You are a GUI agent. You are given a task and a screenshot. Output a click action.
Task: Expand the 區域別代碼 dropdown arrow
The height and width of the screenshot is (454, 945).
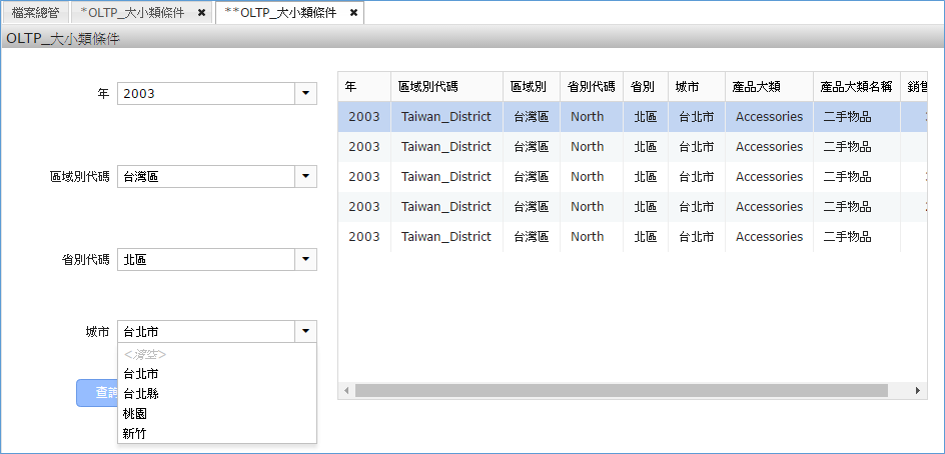coord(305,177)
